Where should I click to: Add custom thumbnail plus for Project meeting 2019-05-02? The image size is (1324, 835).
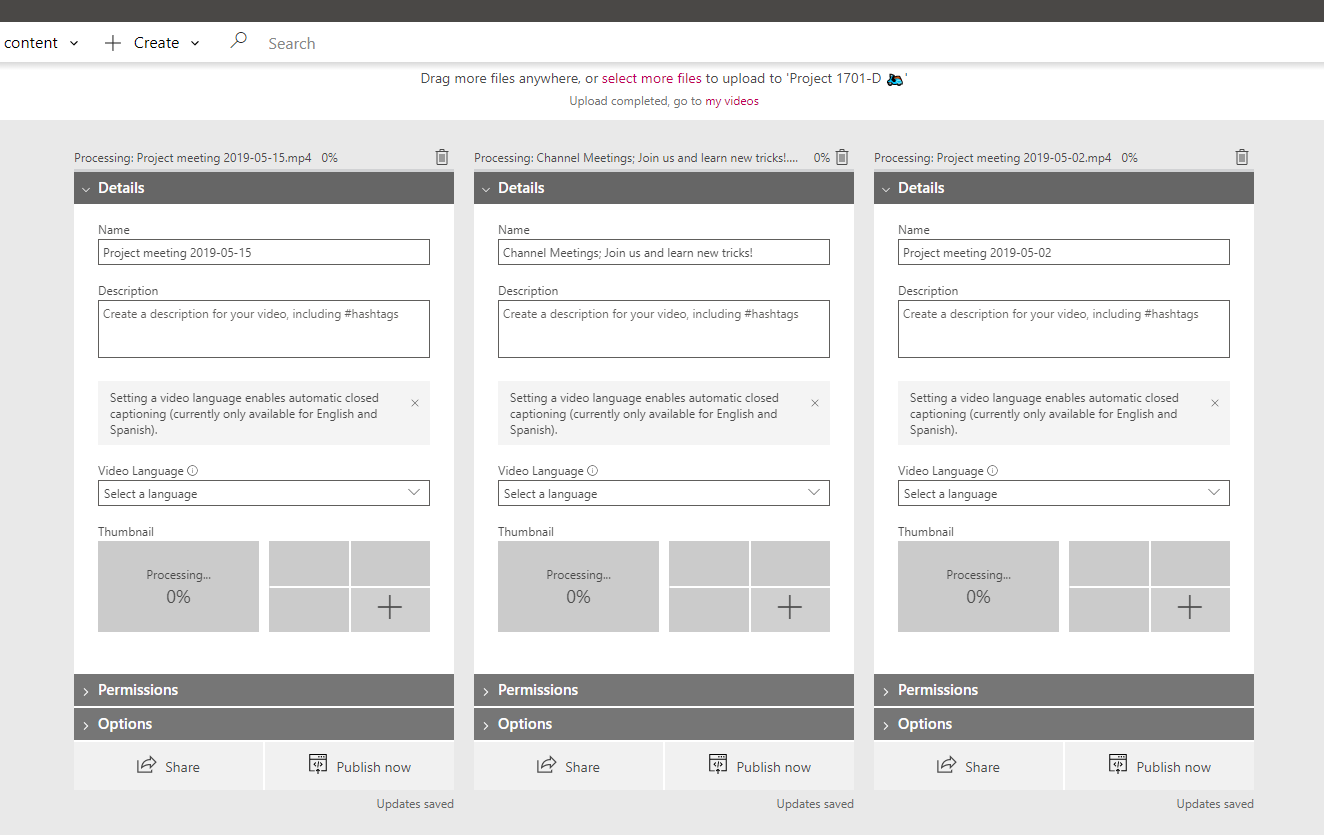(1190, 609)
